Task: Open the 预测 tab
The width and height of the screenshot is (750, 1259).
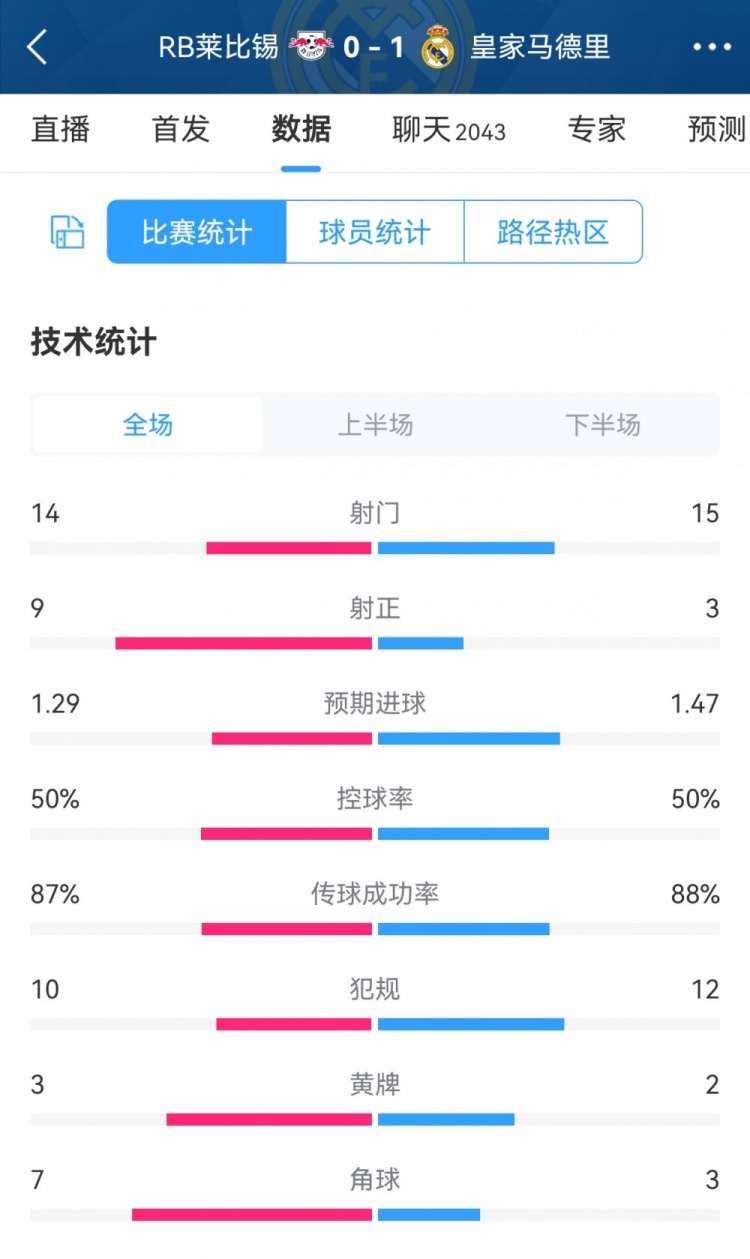Action: (x=717, y=129)
